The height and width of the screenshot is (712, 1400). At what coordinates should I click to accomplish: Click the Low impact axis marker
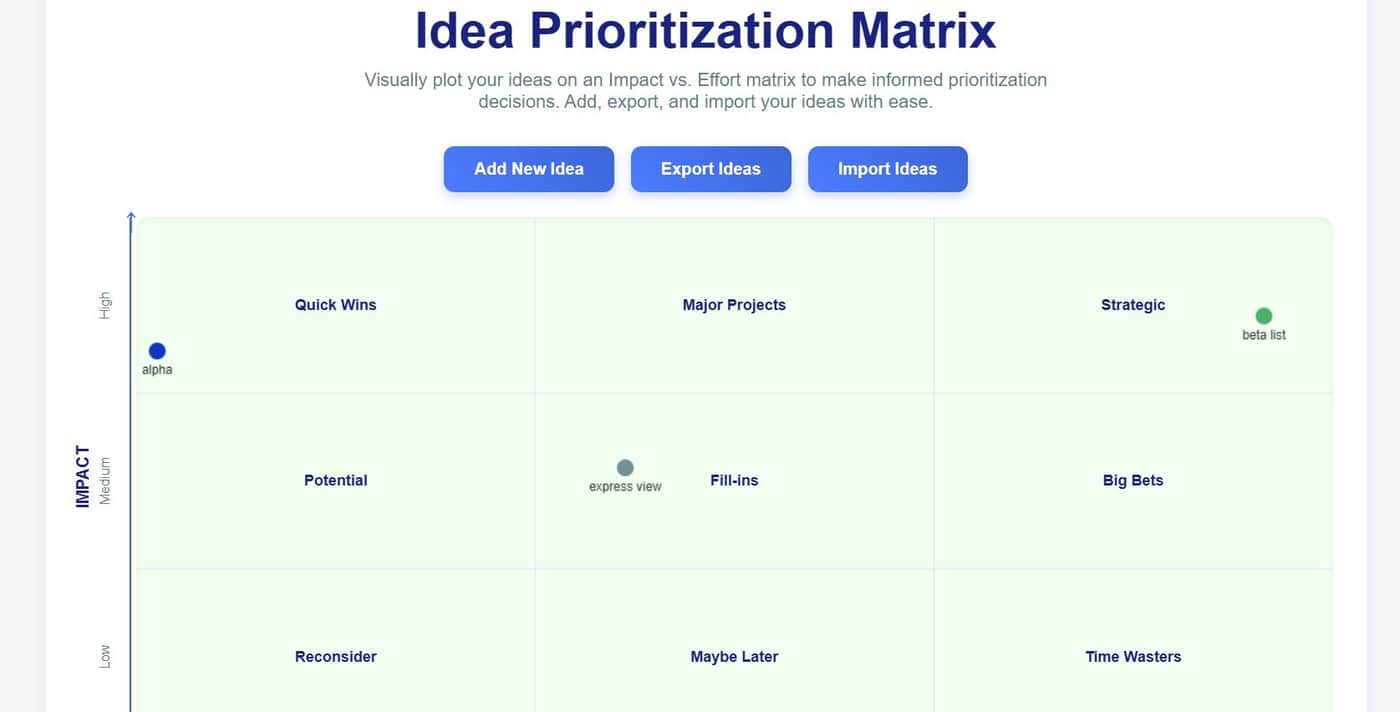click(105, 656)
